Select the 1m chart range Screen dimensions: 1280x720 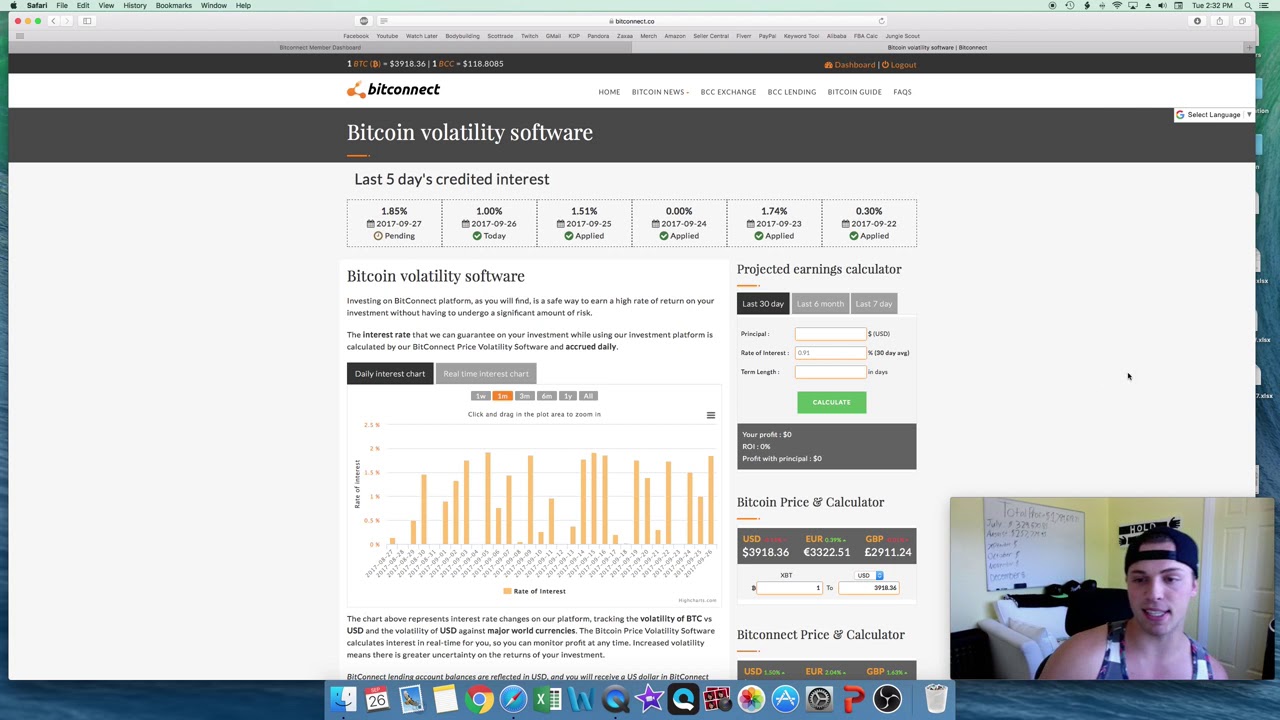502,396
